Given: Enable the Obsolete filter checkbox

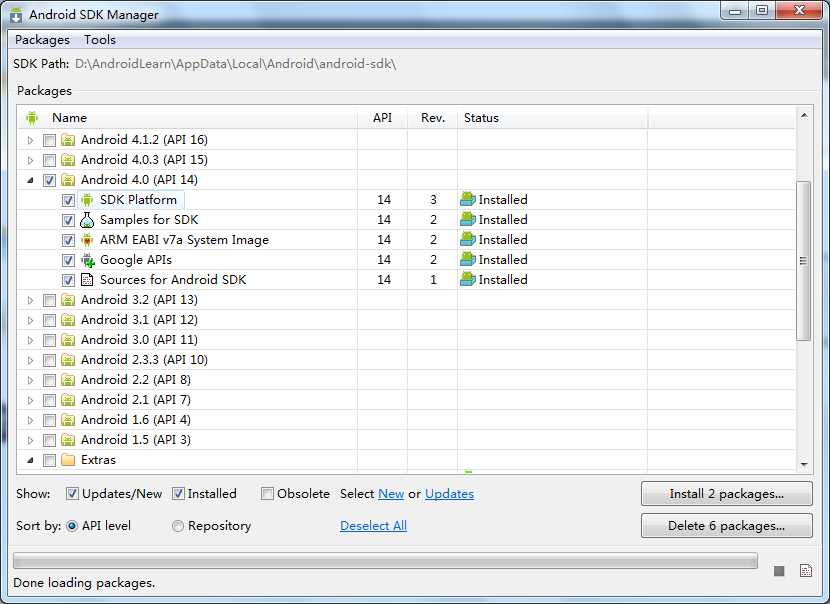Looking at the screenshot, I should click(267, 494).
